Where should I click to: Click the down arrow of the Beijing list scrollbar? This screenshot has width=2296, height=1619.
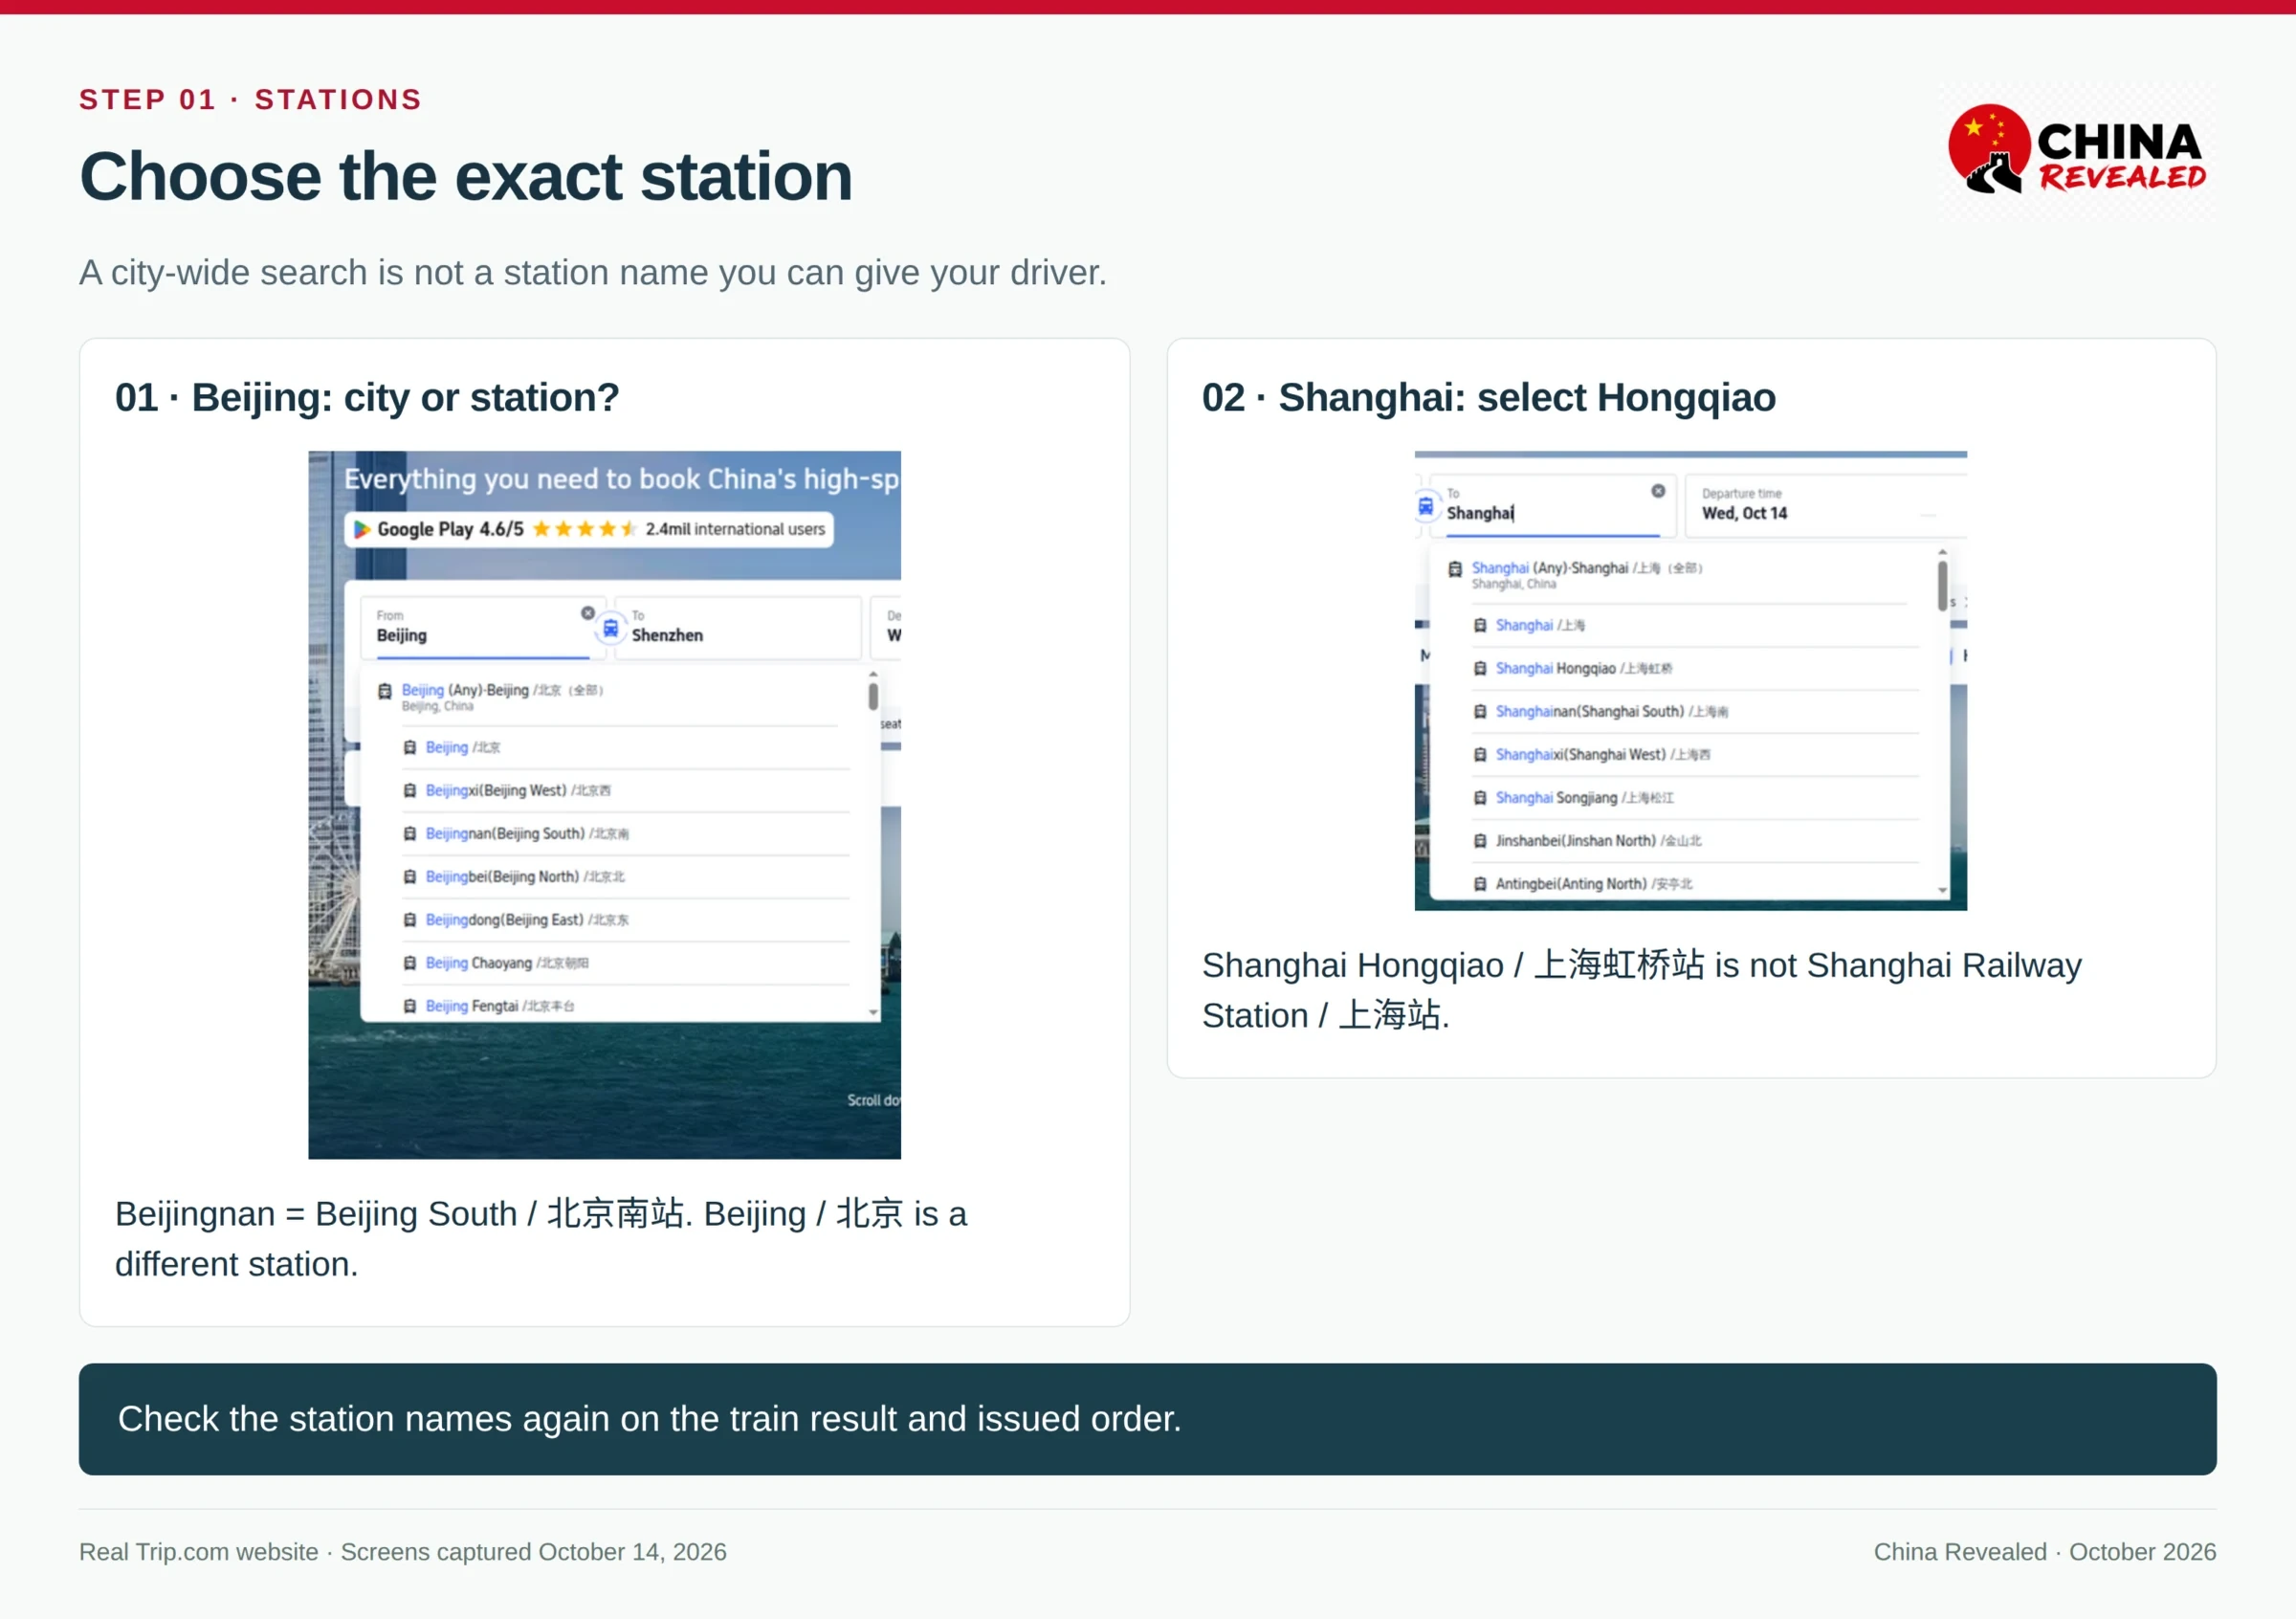point(873,1012)
